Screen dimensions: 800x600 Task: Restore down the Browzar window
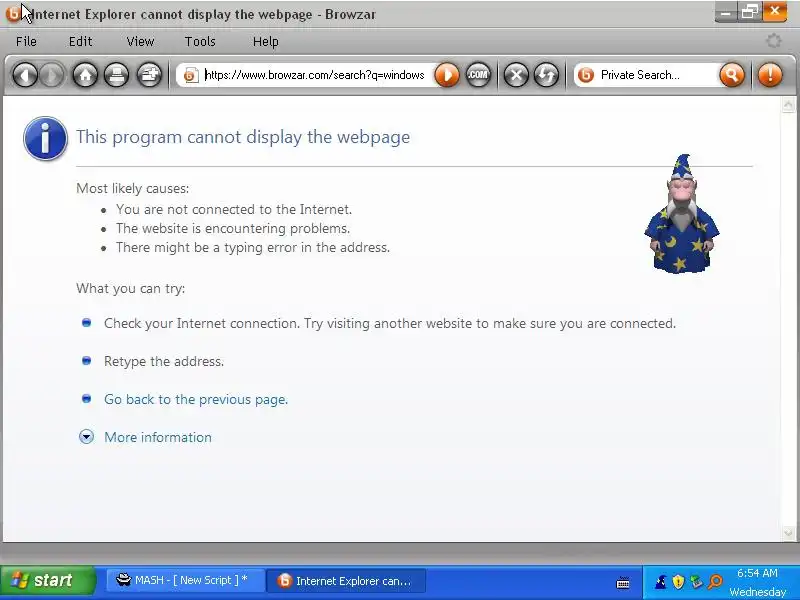pos(749,12)
